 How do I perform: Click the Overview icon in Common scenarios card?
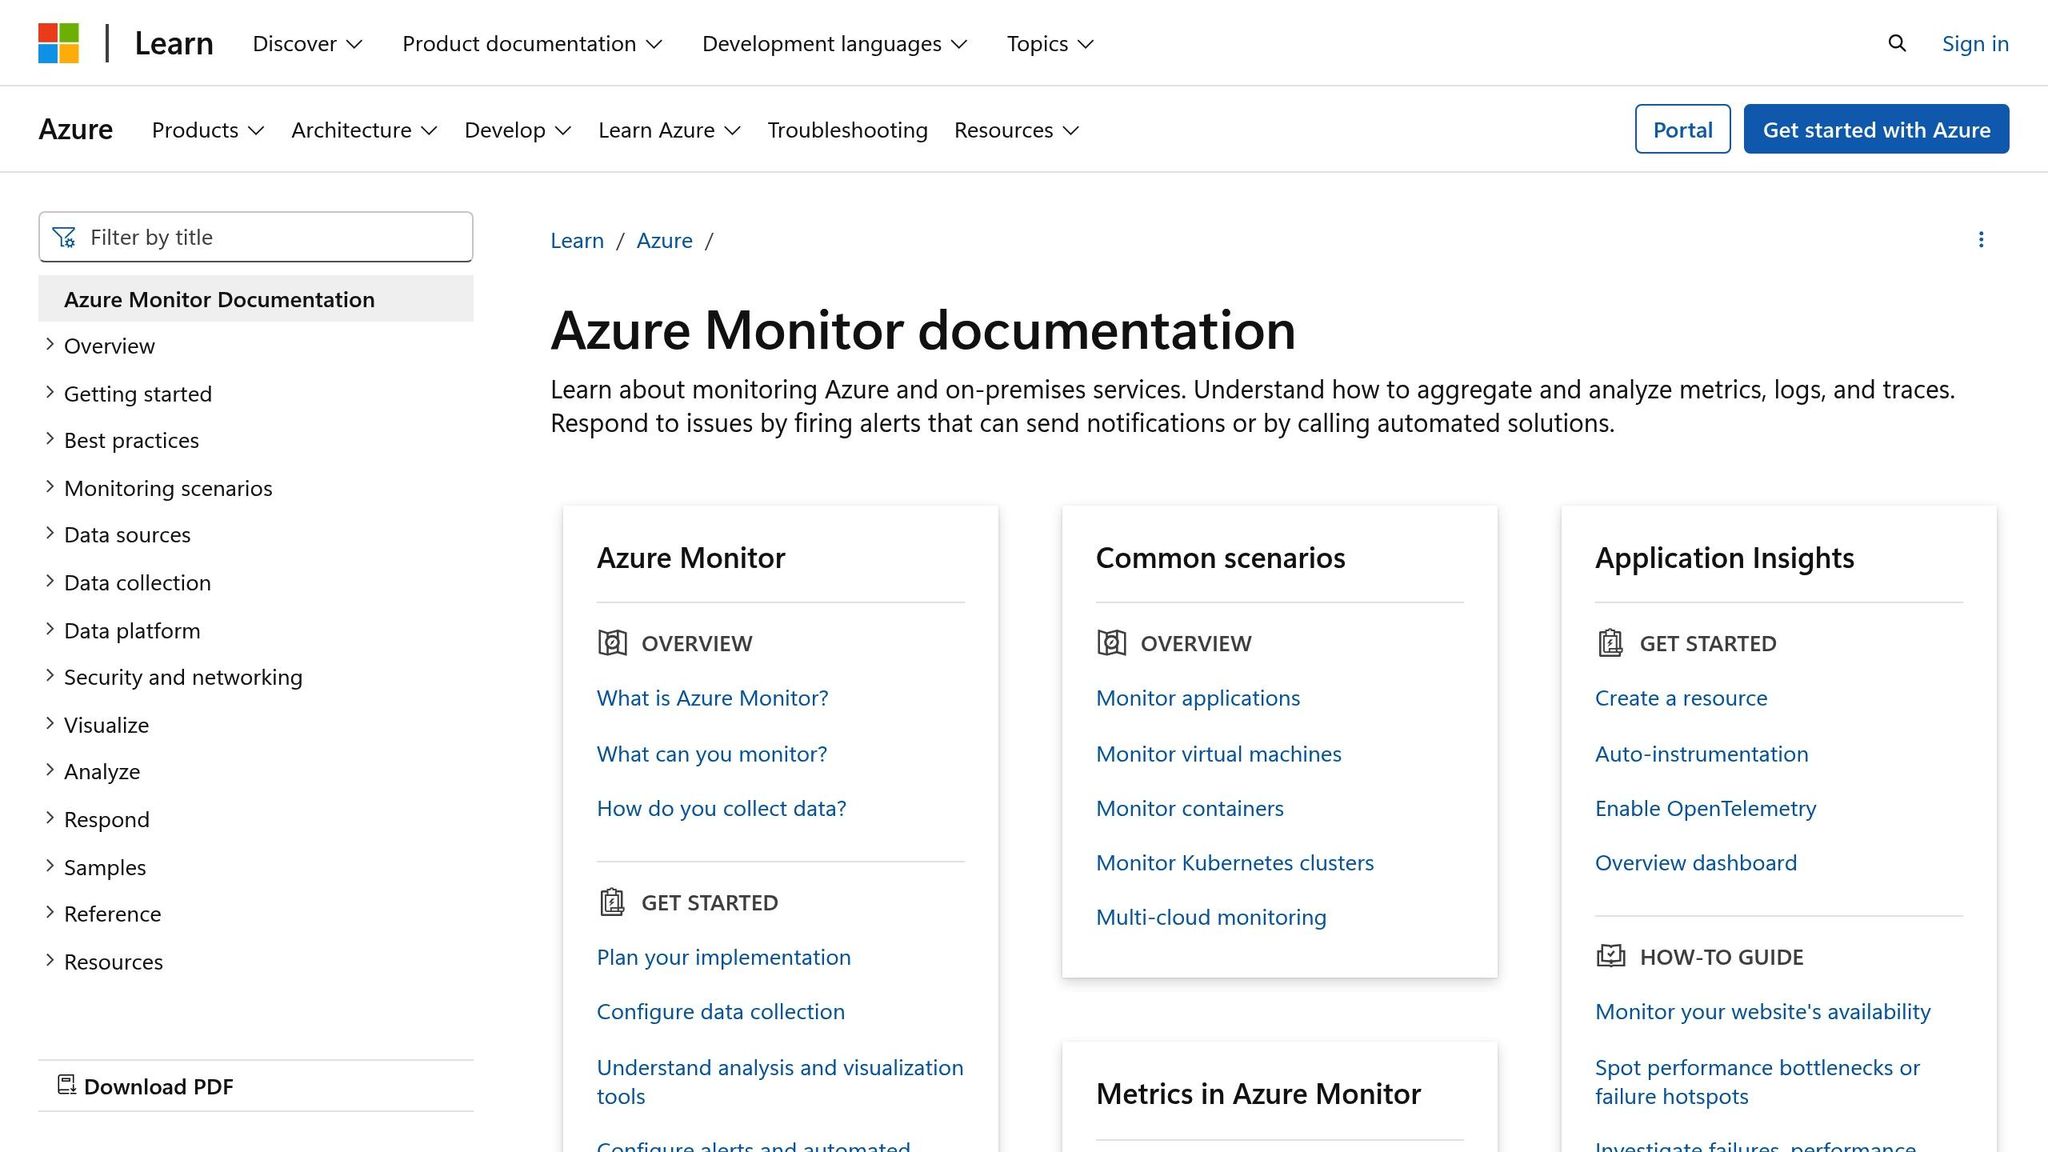point(1111,643)
